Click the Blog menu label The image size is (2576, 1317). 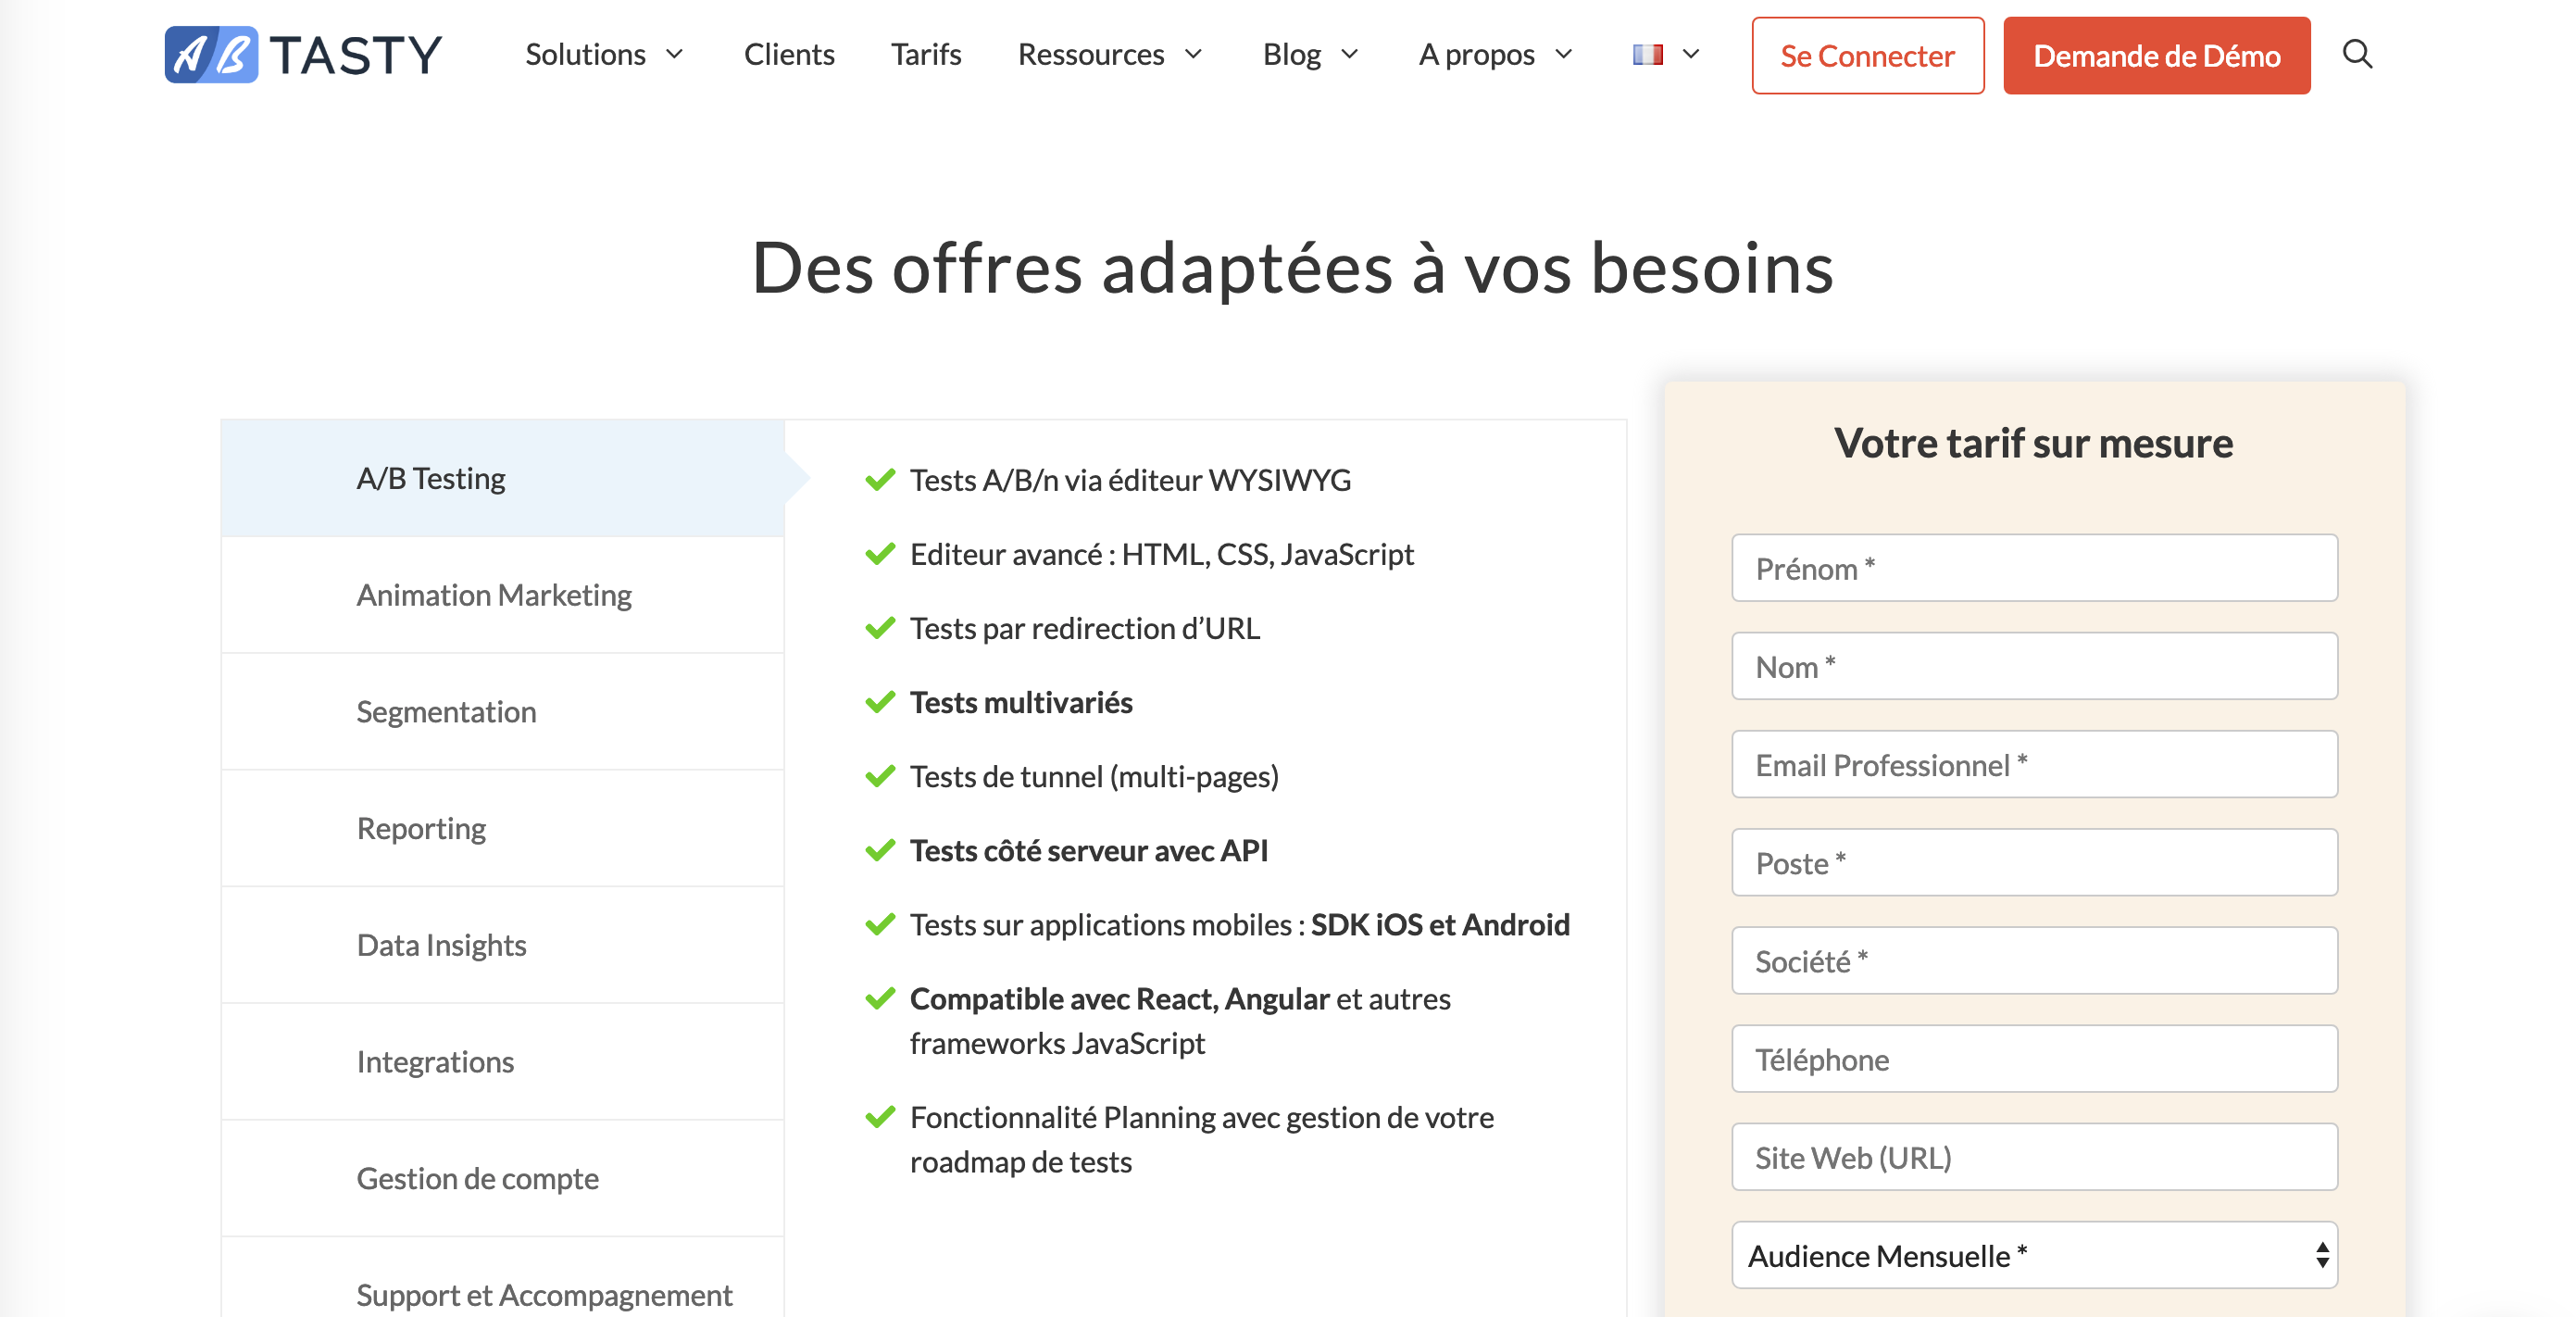click(1291, 54)
